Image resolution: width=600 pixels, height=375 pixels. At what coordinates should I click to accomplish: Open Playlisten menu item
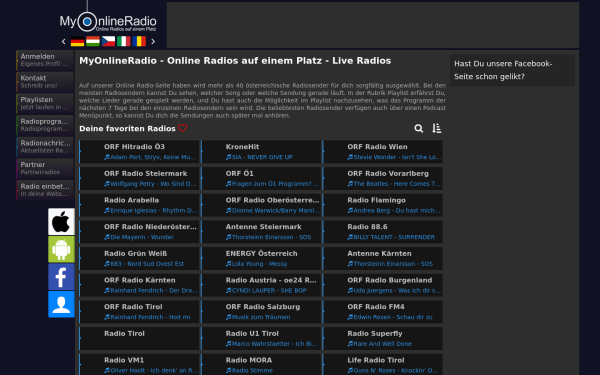(45, 103)
